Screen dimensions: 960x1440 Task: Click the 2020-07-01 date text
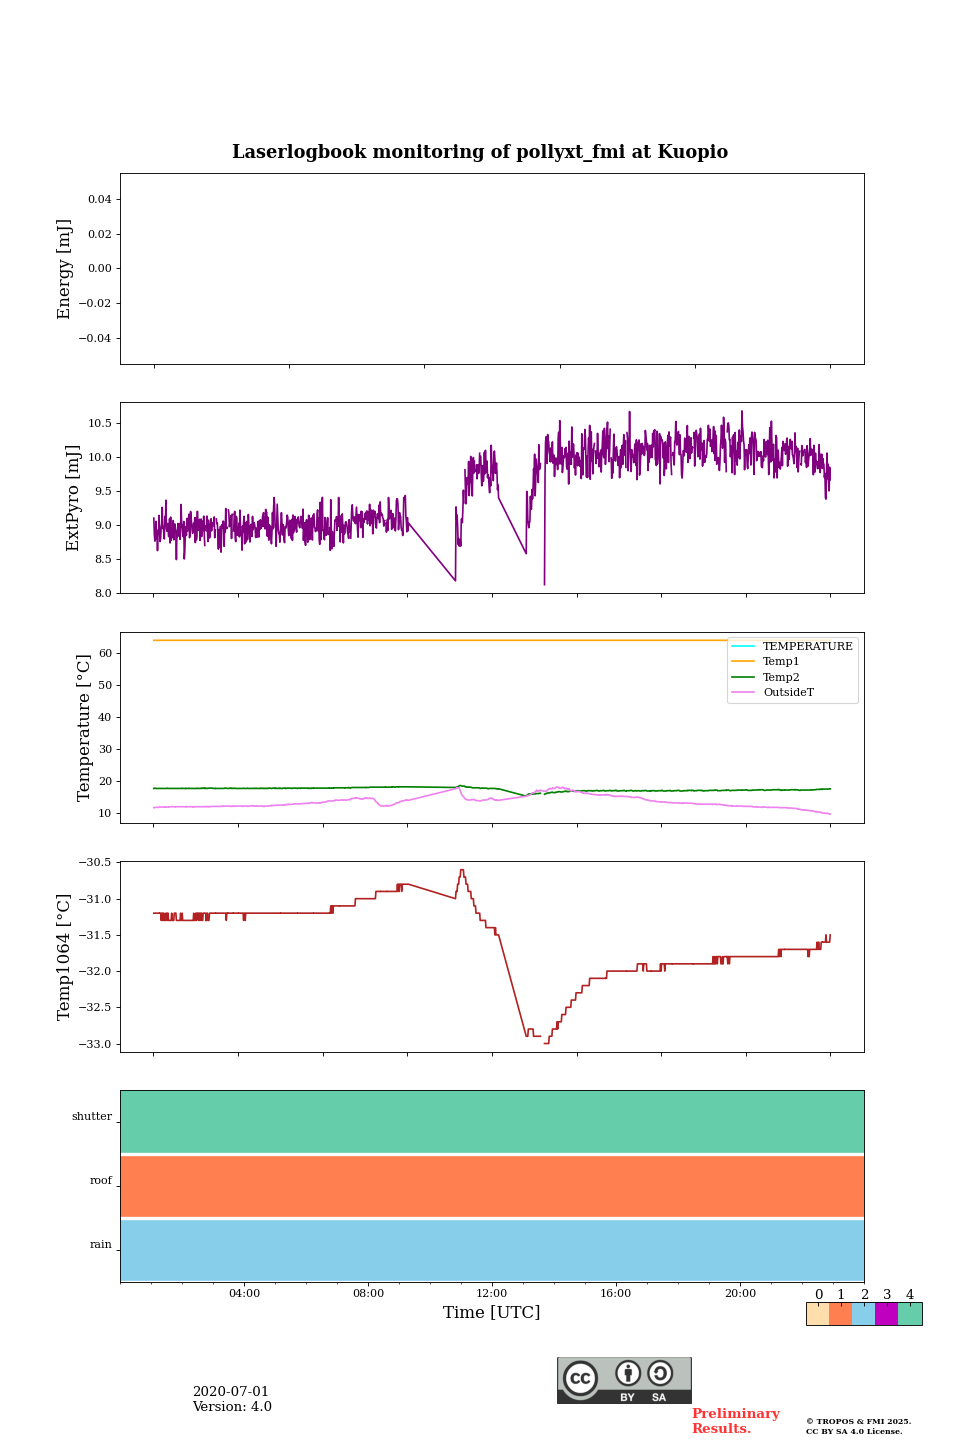[x=231, y=1392]
